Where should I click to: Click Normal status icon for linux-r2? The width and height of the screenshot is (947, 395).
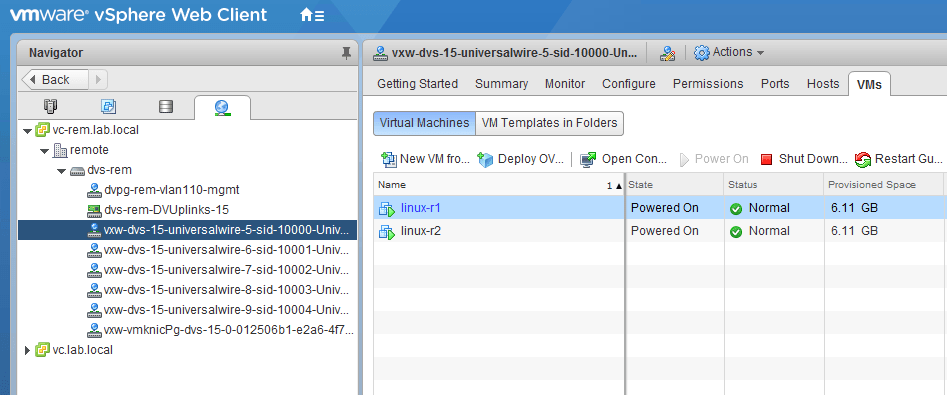736,231
